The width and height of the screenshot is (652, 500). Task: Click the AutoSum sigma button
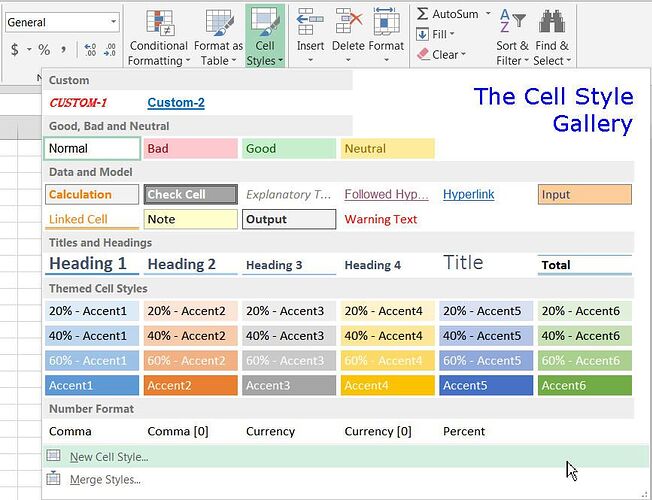coord(423,14)
